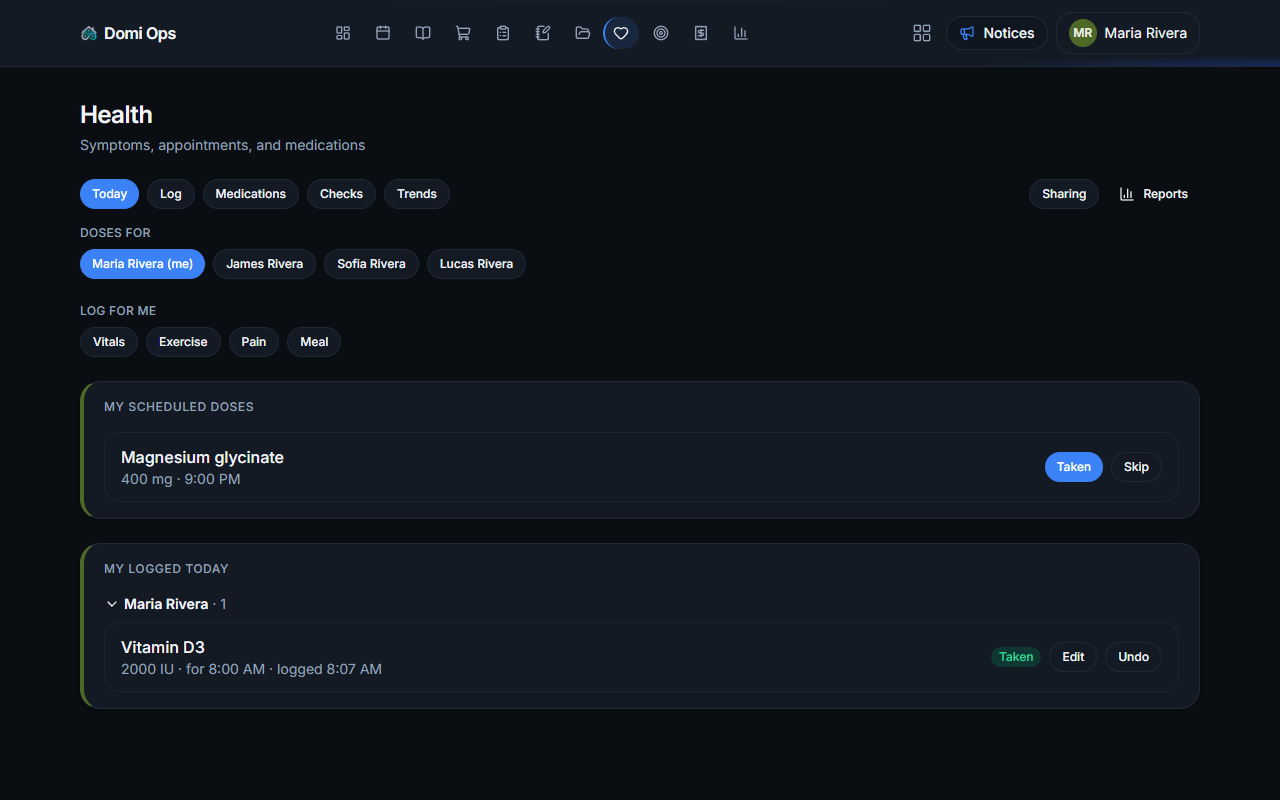1280x800 pixels.
Task: Mark Magnesium glycinate as Taken
Action: [1074, 467]
